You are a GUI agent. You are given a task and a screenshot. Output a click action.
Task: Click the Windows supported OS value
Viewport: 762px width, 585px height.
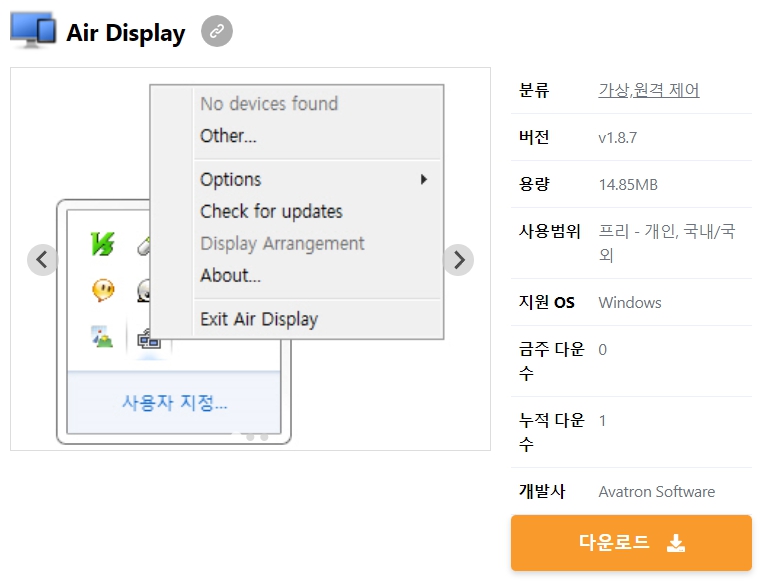[630, 303]
